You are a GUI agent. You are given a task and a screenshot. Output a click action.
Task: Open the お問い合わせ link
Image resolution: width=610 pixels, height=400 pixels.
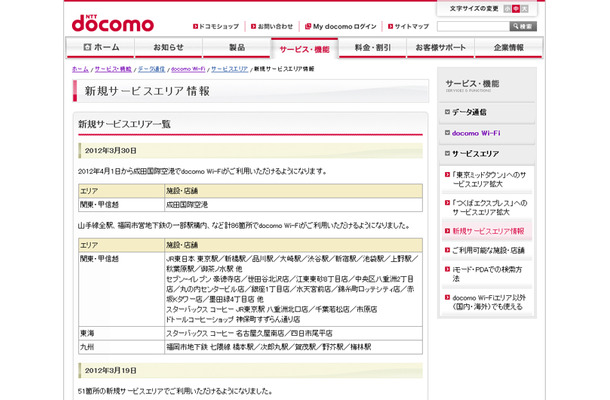coord(275,26)
